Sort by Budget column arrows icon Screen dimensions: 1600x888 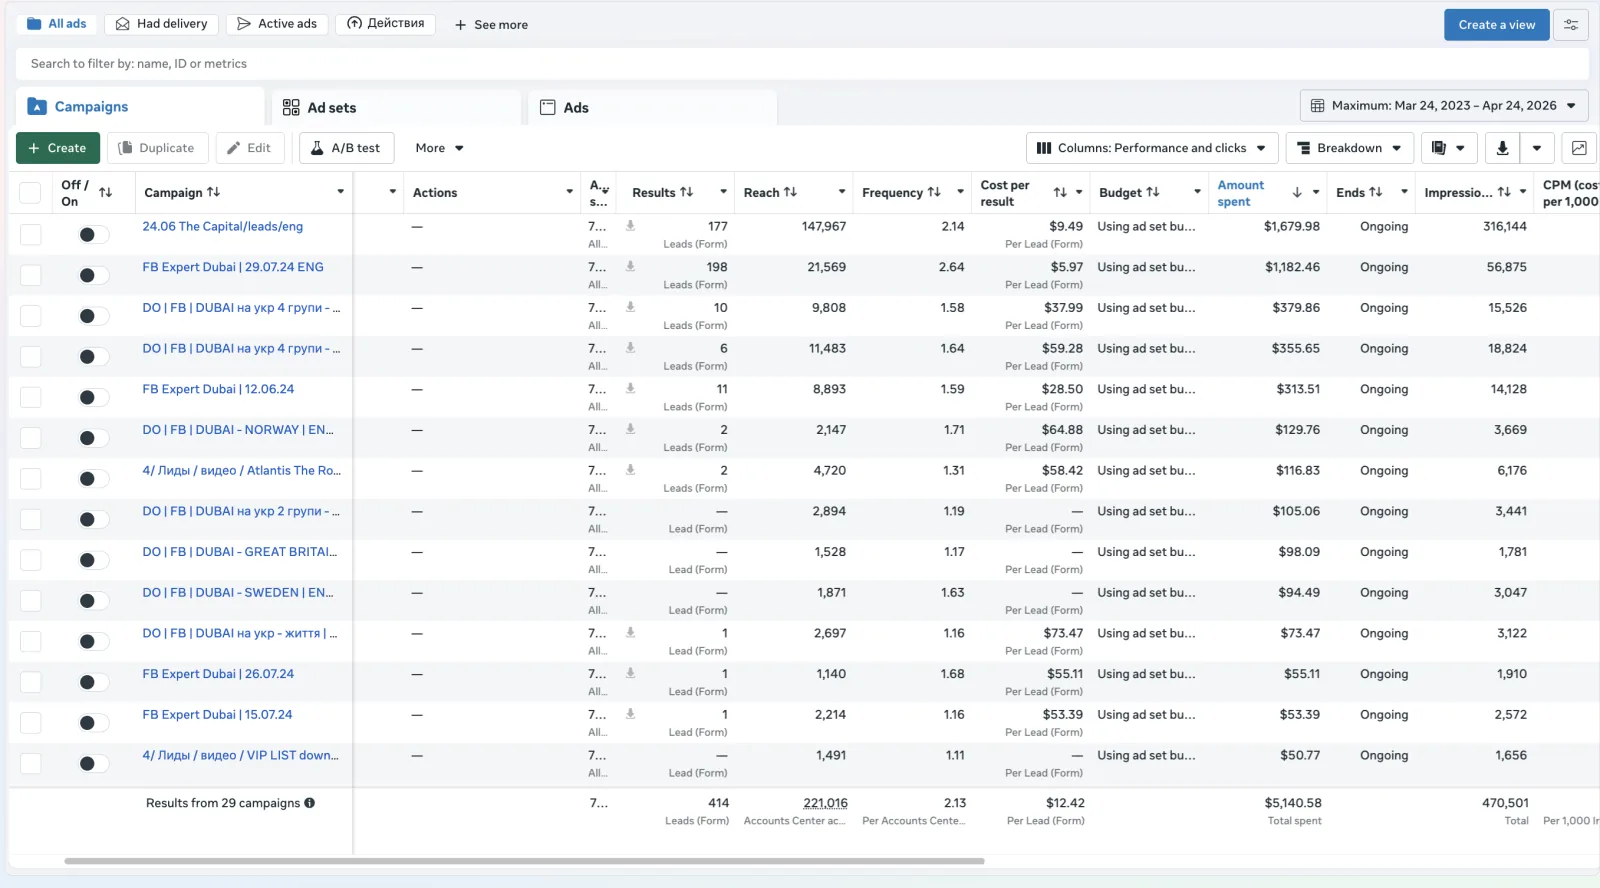click(x=1153, y=192)
